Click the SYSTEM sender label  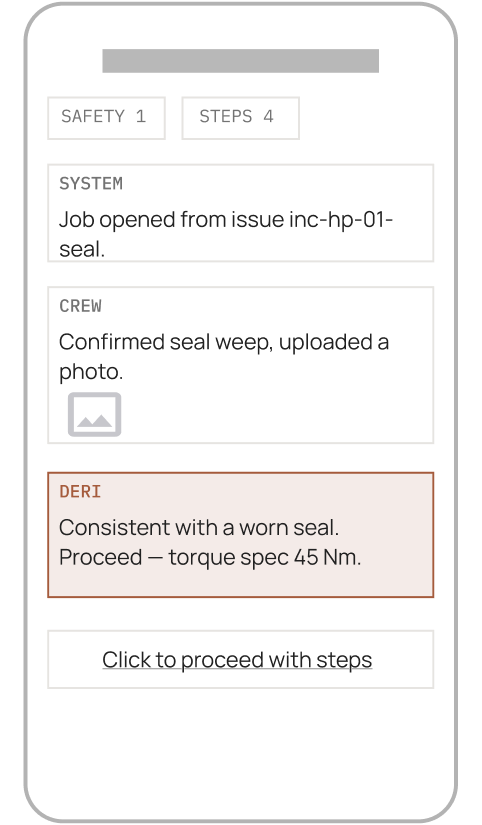(91, 184)
